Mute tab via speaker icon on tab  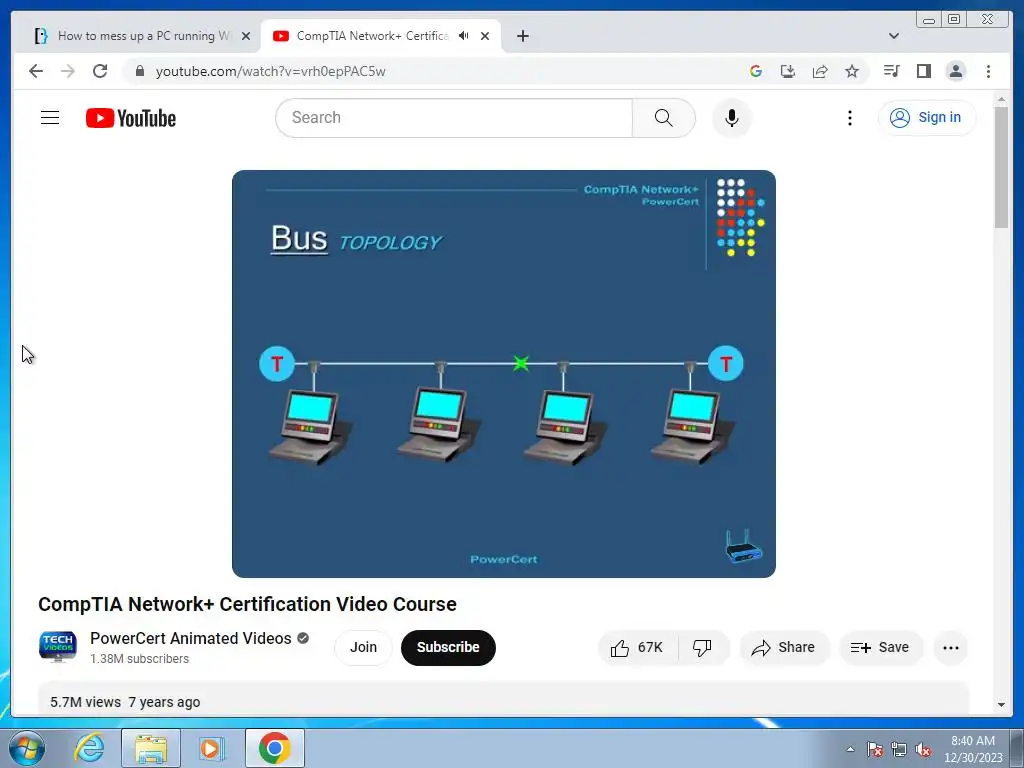464,36
